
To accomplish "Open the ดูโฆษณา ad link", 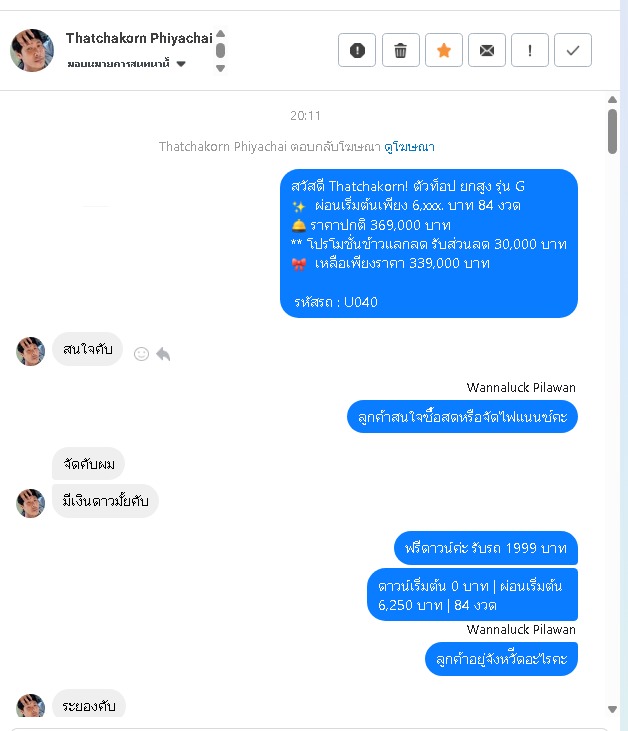I will click(x=409, y=147).
